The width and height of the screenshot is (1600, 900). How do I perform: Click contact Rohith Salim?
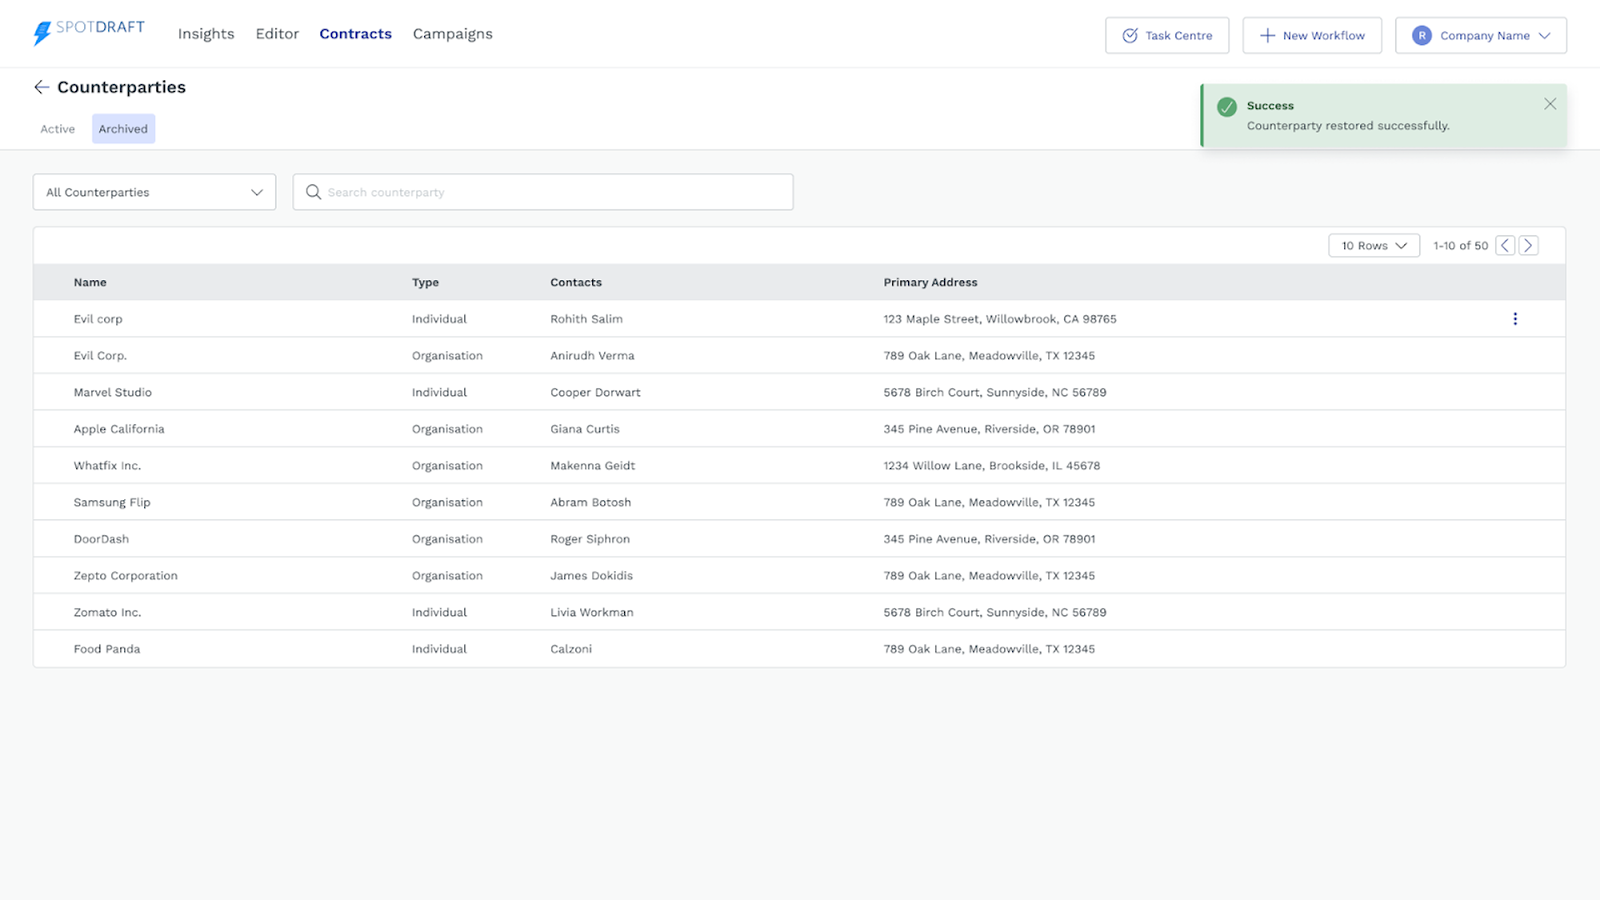click(586, 319)
